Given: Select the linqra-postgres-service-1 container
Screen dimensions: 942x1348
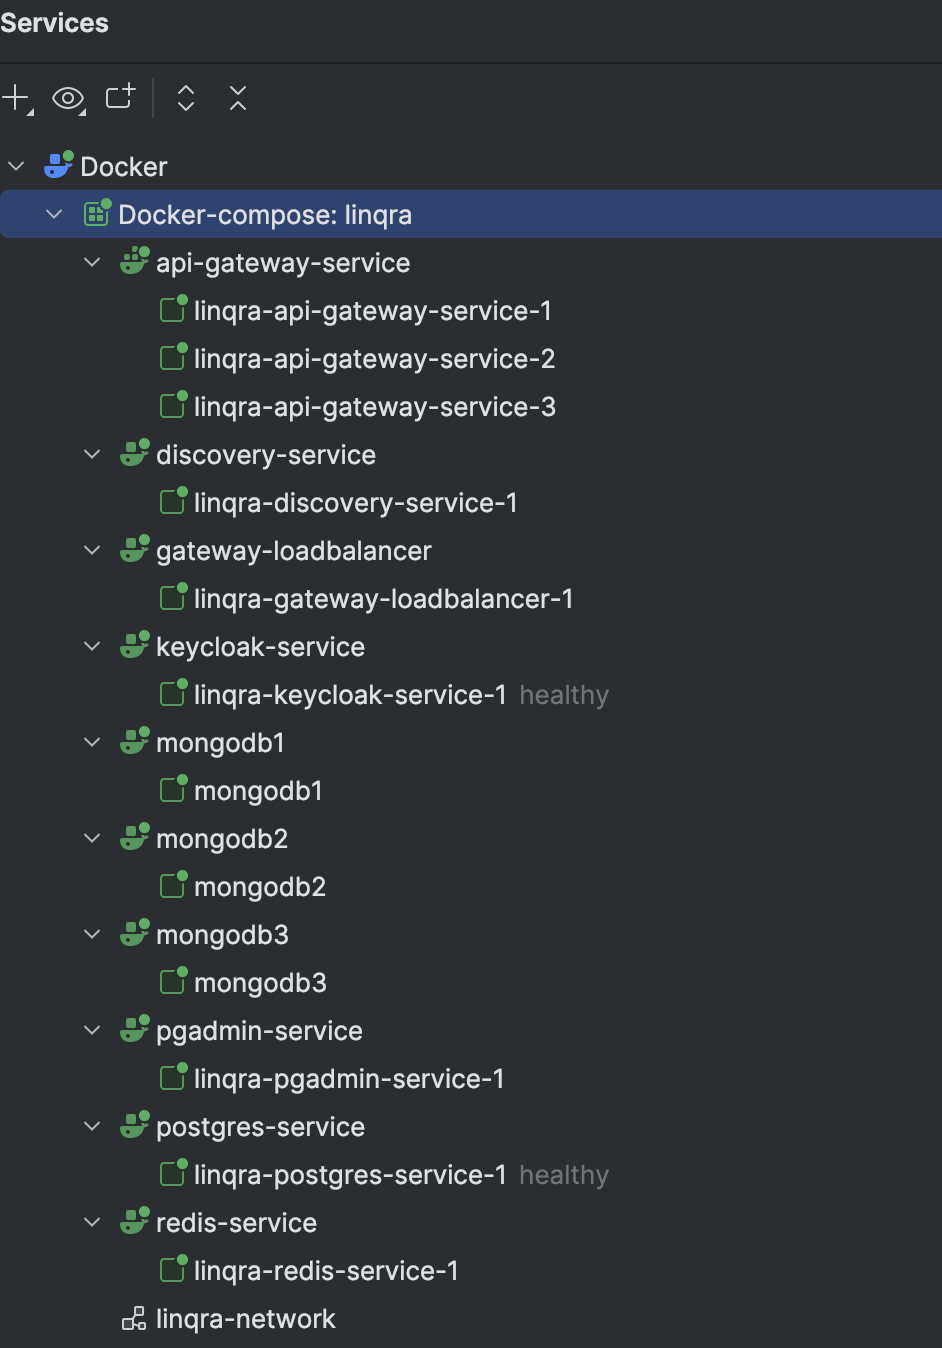Looking at the screenshot, I should 350,1175.
